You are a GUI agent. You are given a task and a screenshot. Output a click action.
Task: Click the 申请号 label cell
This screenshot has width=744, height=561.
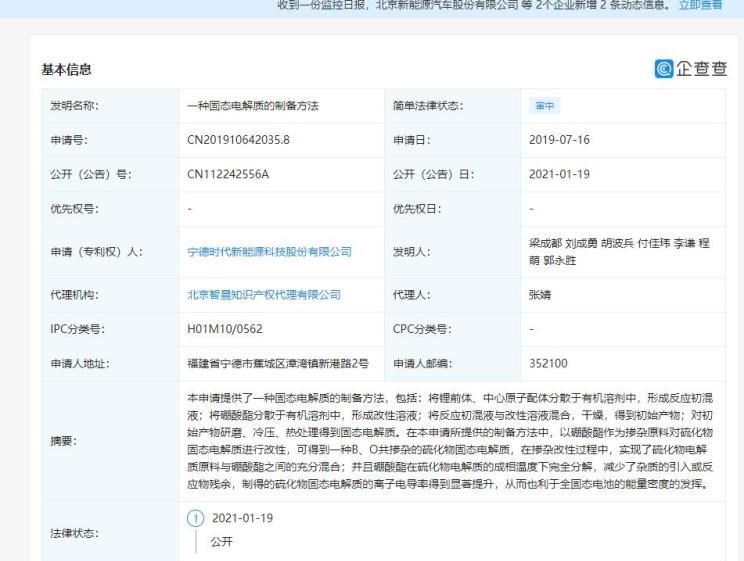tap(110, 140)
